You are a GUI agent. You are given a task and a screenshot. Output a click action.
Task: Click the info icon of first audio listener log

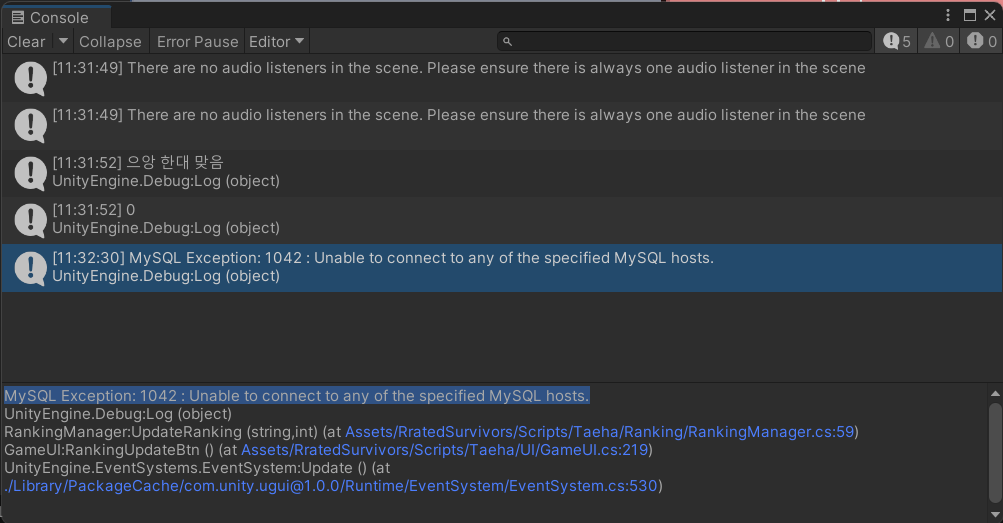[30, 78]
